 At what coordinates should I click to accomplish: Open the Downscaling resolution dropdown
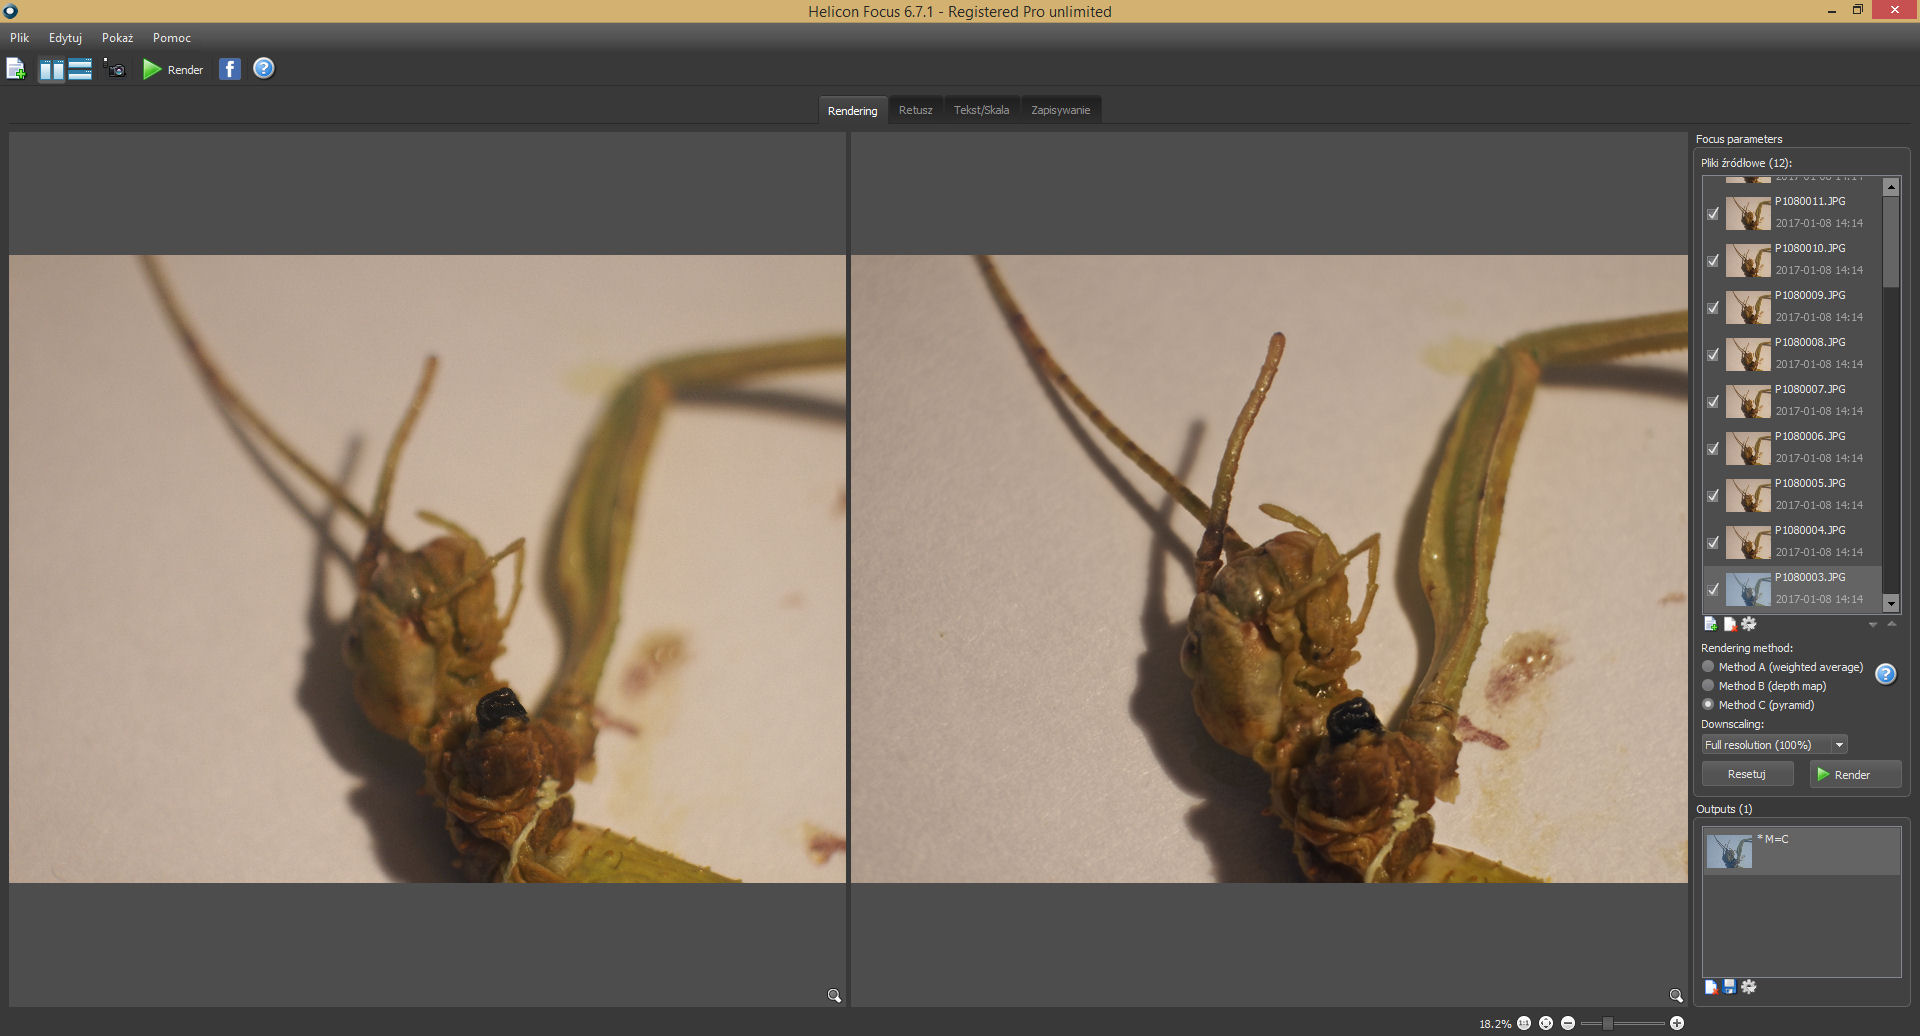[x=1838, y=745]
